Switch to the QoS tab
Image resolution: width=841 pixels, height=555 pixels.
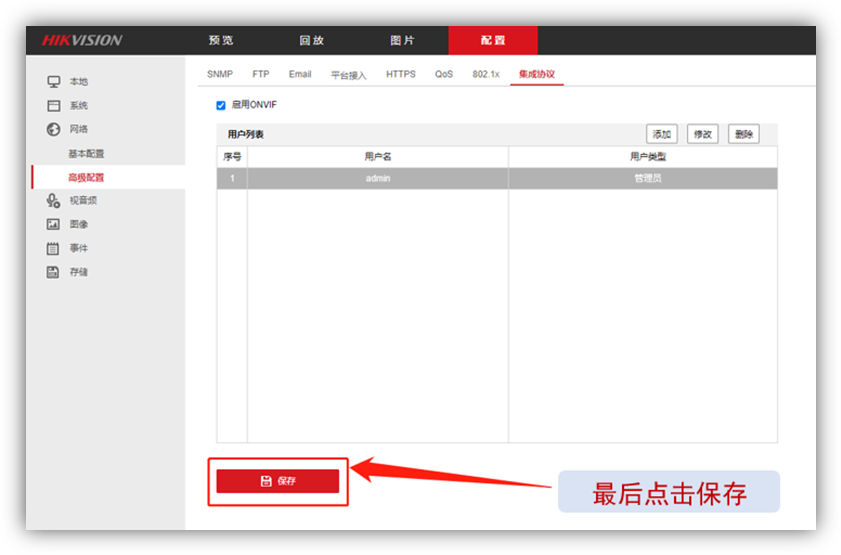pyautogui.click(x=444, y=74)
